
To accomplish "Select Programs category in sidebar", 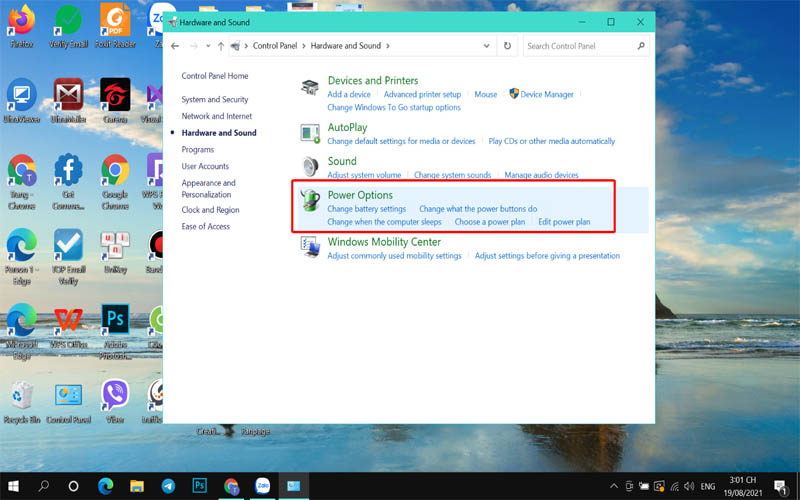I will (x=197, y=149).
